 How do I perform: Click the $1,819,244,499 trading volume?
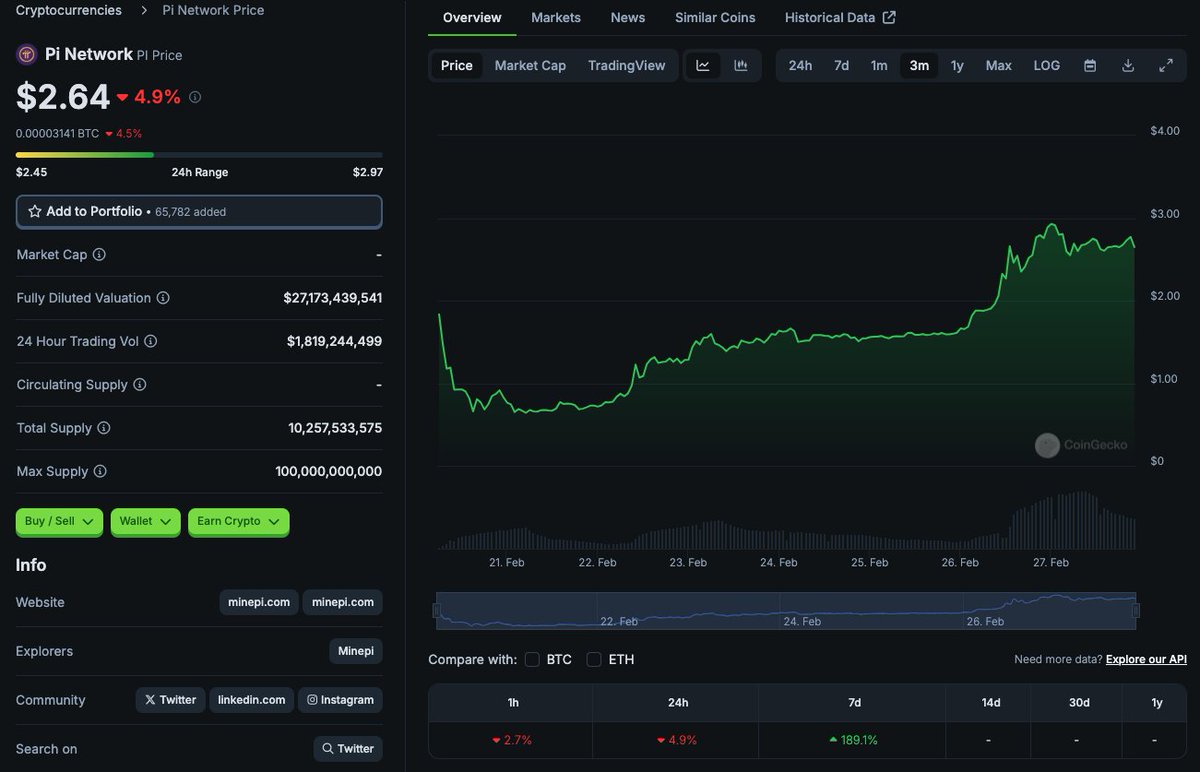[334, 341]
